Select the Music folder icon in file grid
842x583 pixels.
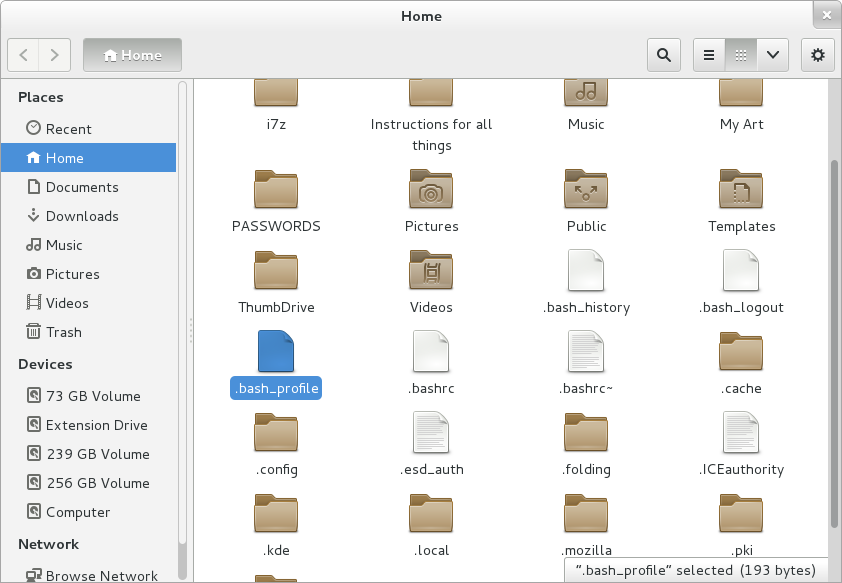click(x=586, y=93)
